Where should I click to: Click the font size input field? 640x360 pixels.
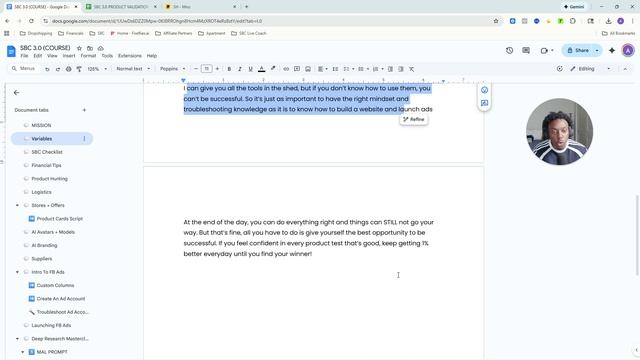pyautogui.click(x=207, y=69)
